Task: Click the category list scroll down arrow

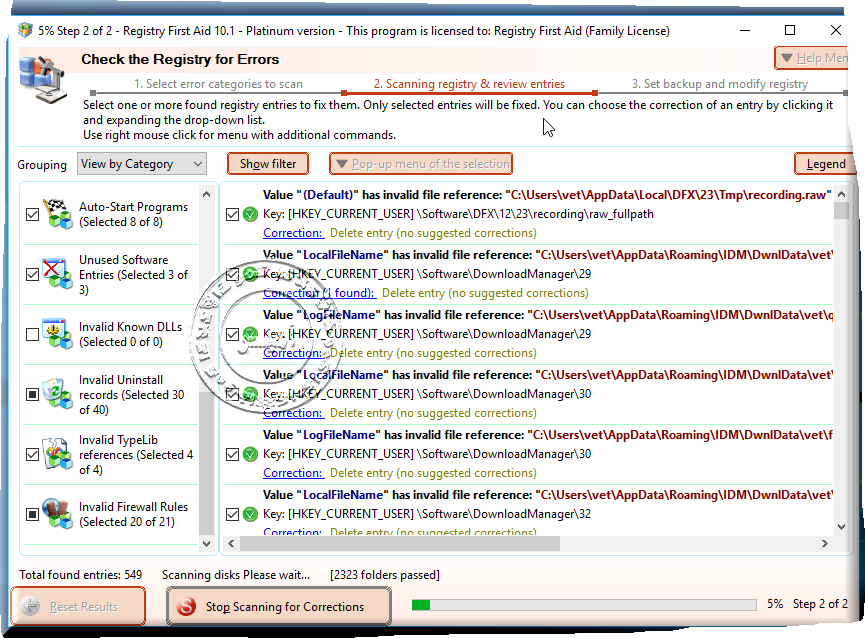Action: click(x=206, y=544)
